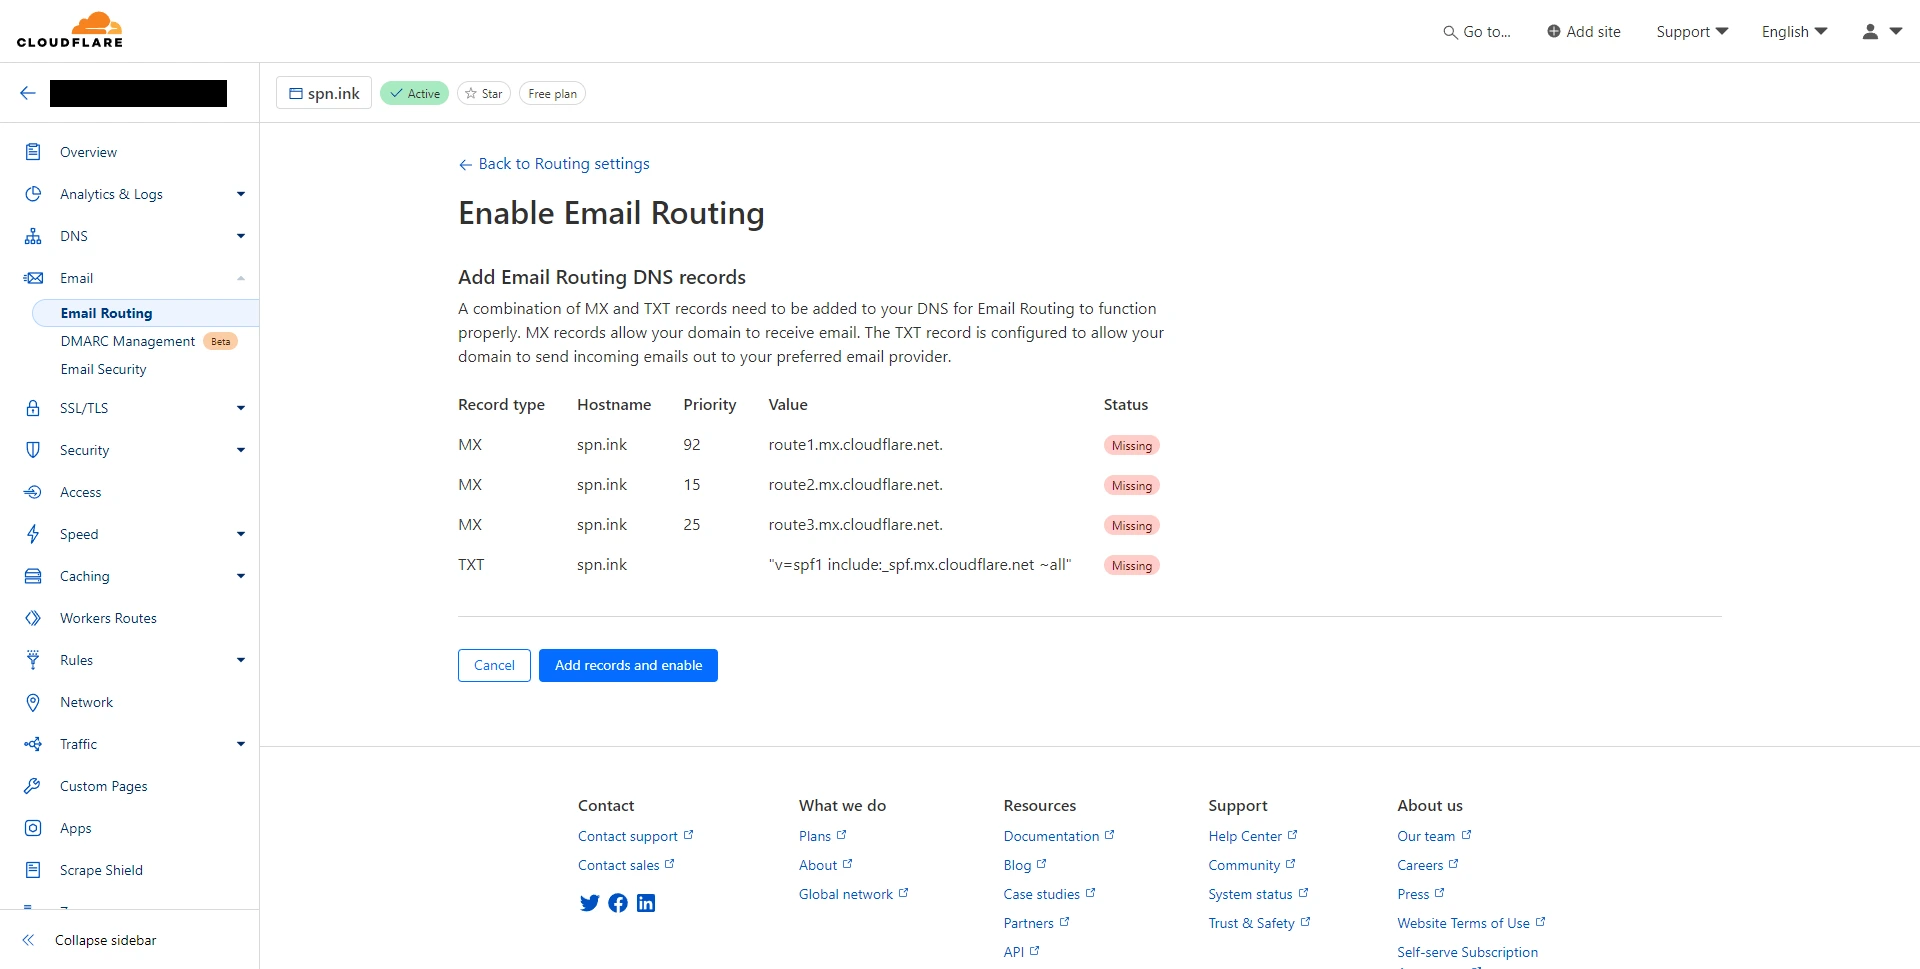Open the Support dropdown menu
Screen dimensions: 1920x969
[1691, 32]
